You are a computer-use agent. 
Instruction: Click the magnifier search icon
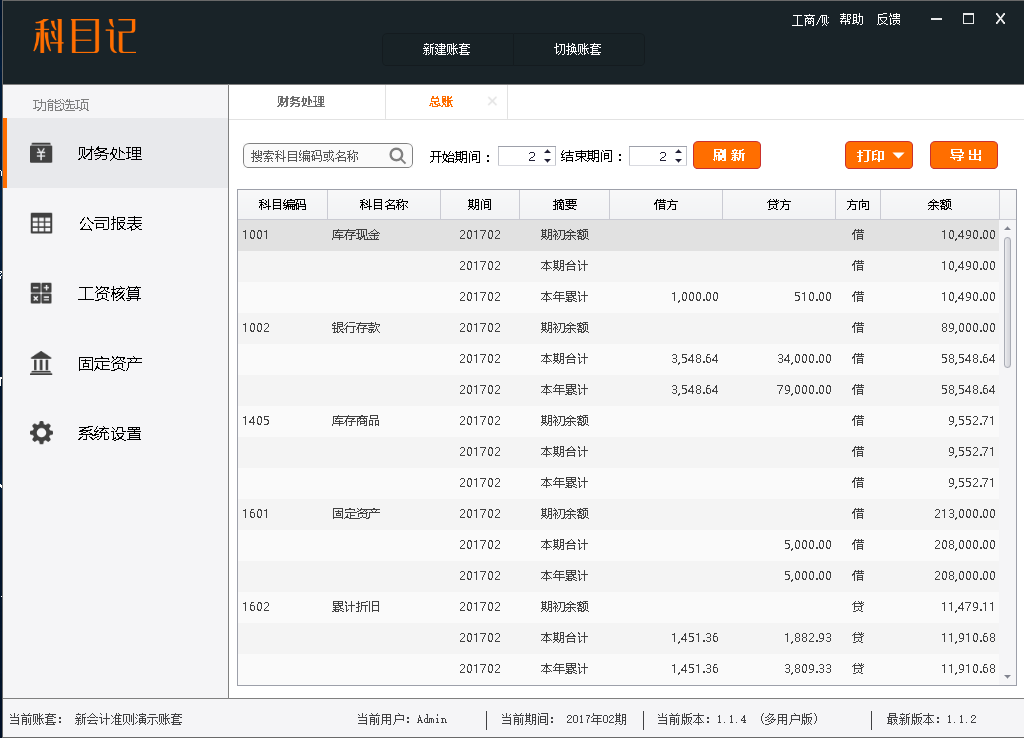point(398,156)
